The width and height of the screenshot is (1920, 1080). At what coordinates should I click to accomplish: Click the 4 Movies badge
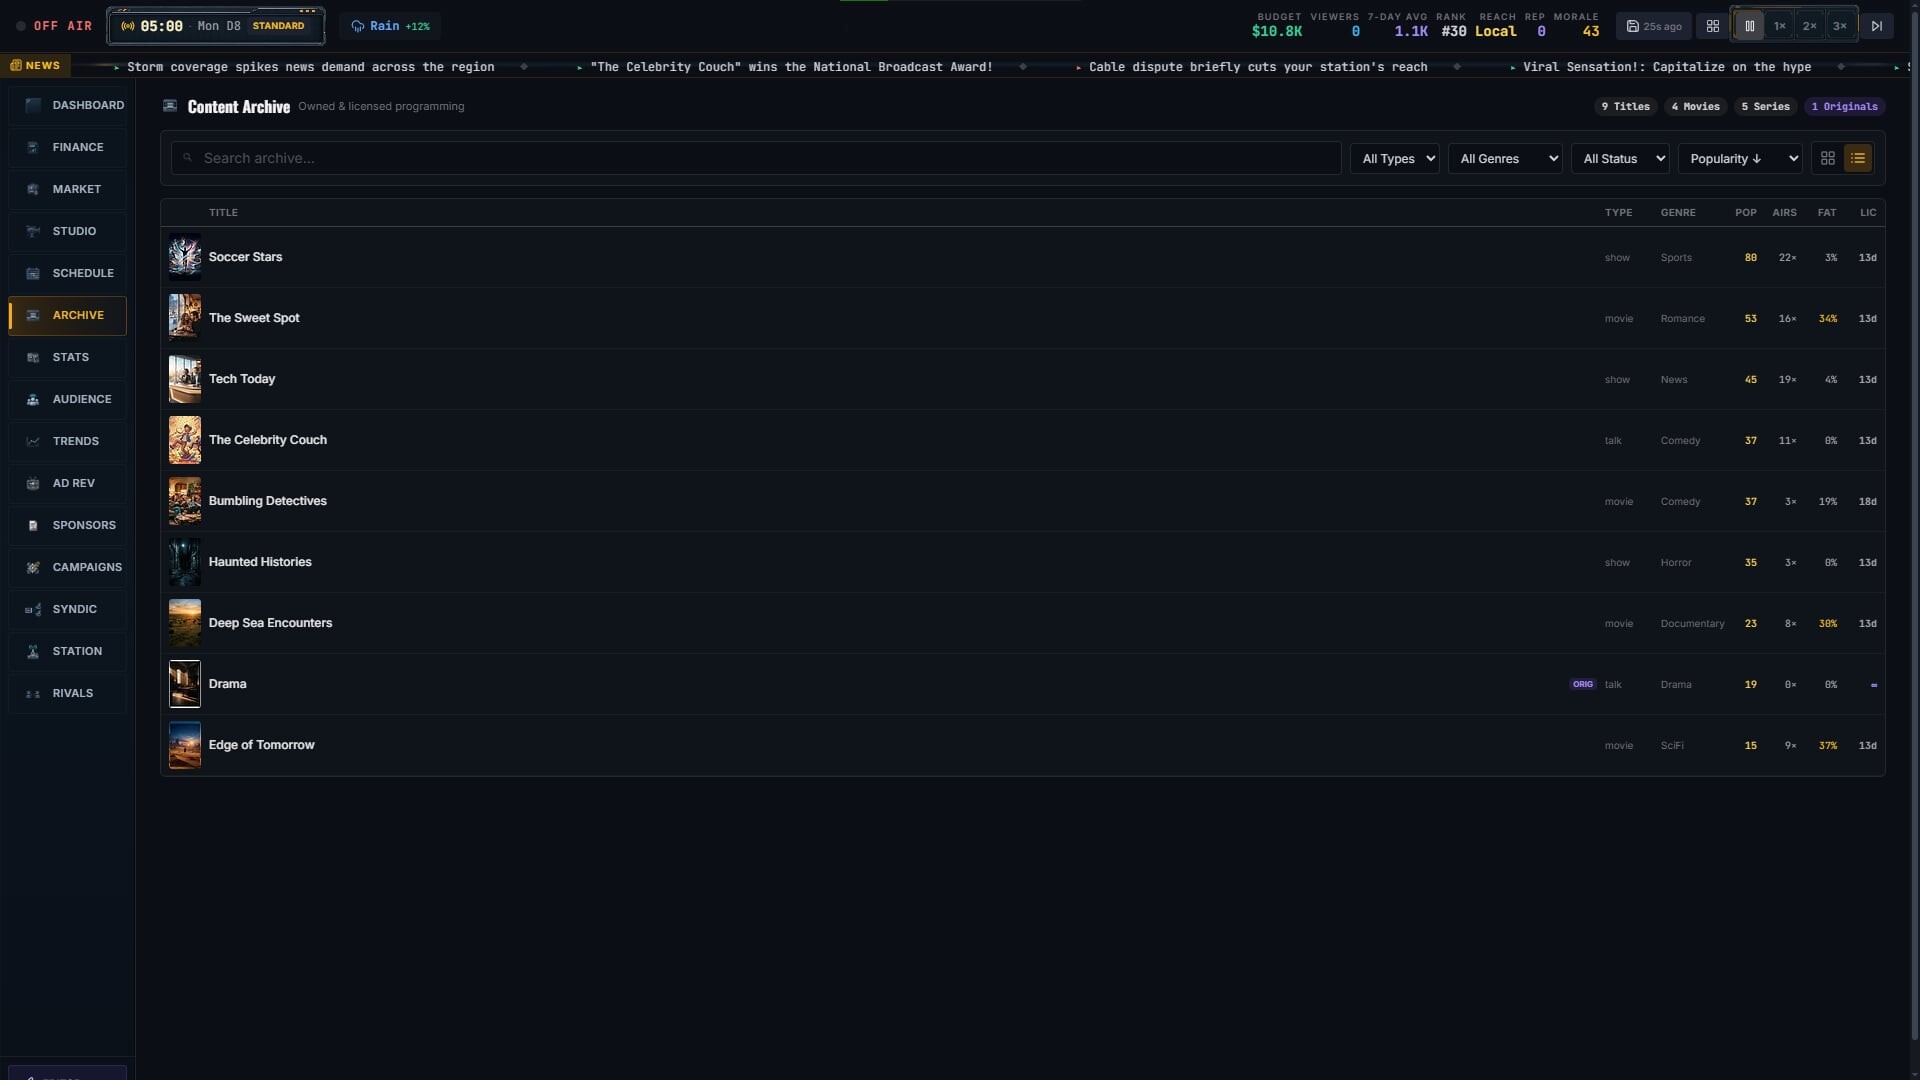coord(1696,106)
